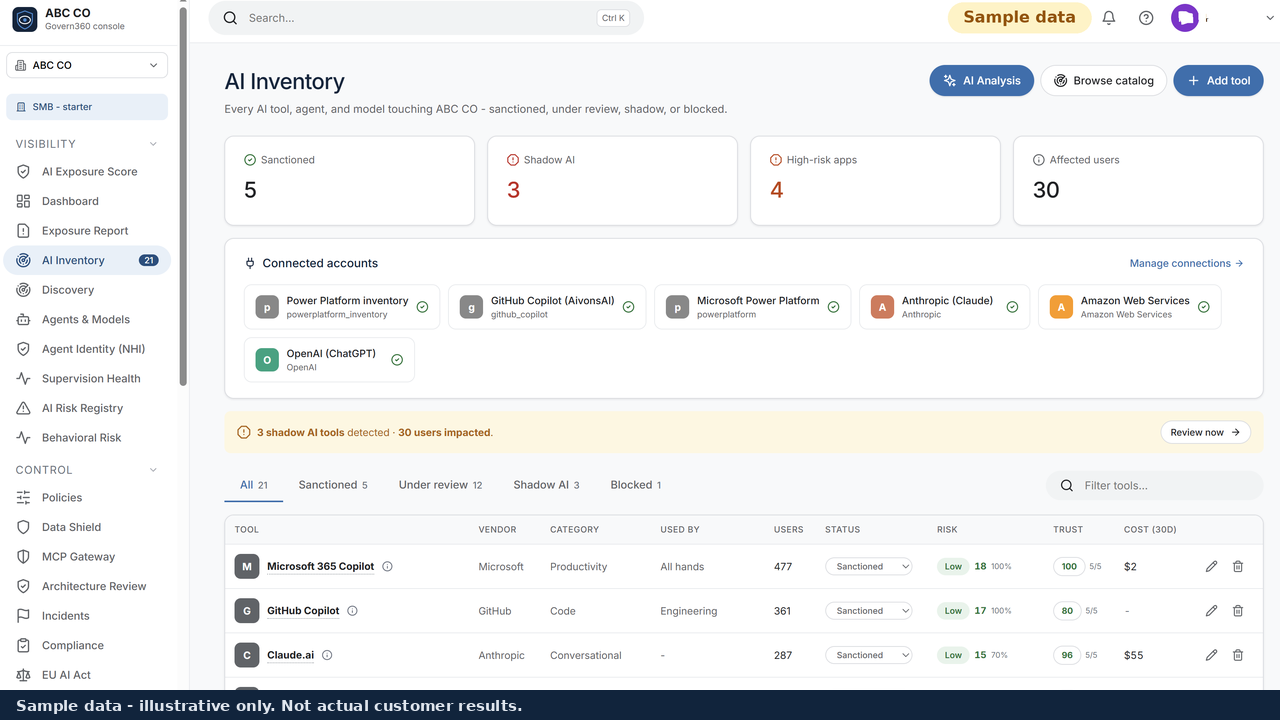The width and height of the screenshot is (1280, 720).
Task: Switch to the Shadow AI tab
Action: (x=546, y=485)
